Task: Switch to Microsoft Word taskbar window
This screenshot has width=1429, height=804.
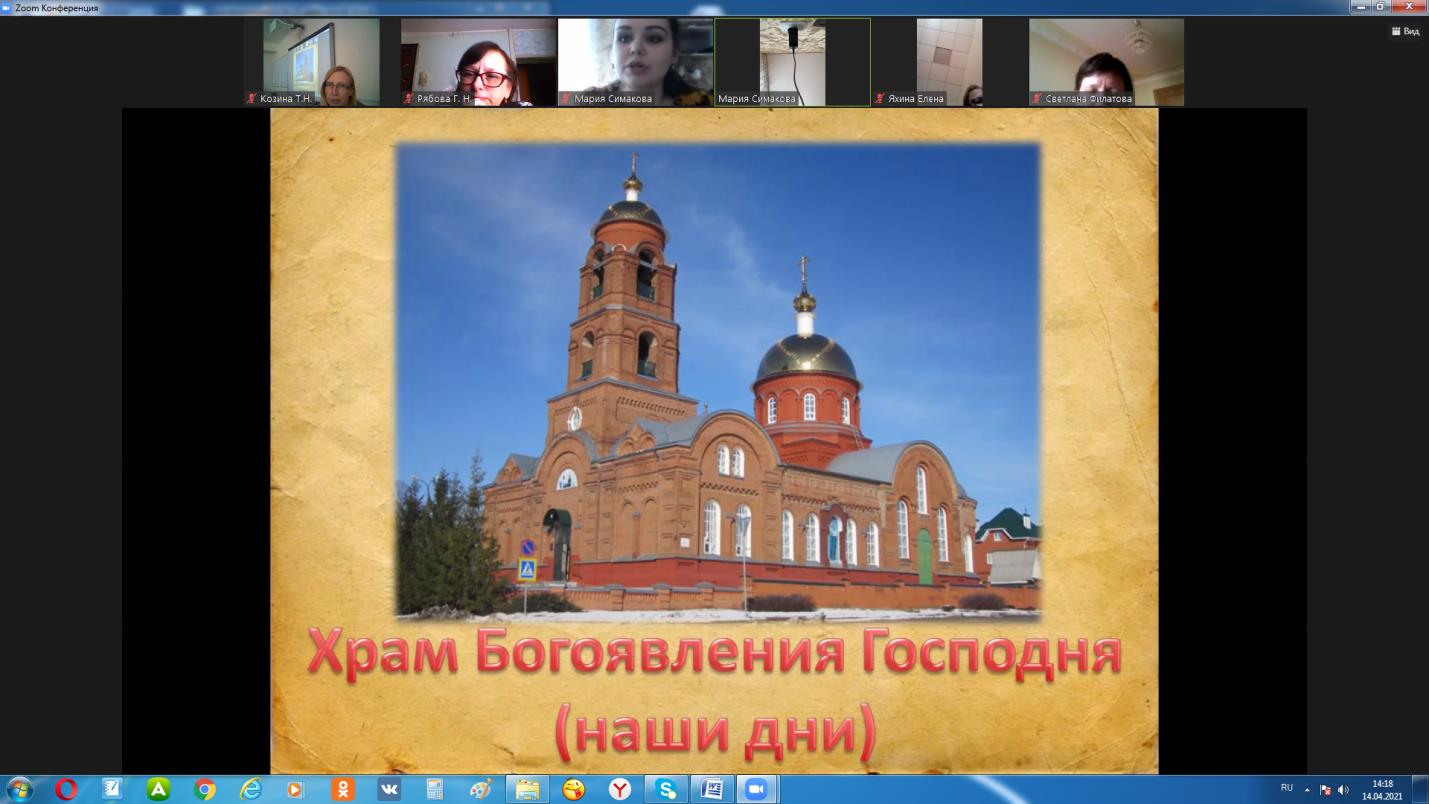Action: (711, 789)
